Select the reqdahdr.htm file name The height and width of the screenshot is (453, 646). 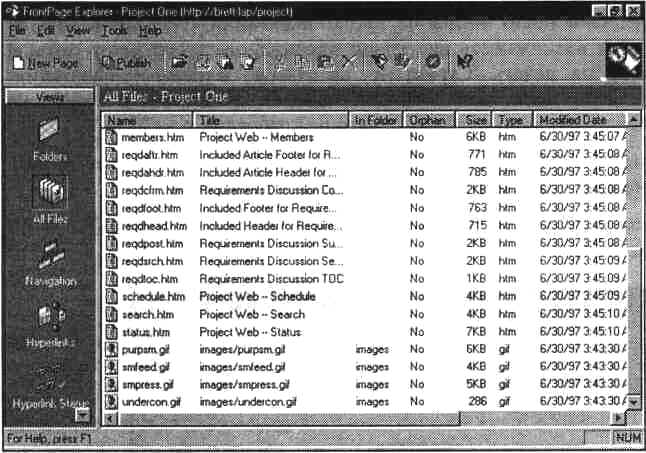point(152,173)
